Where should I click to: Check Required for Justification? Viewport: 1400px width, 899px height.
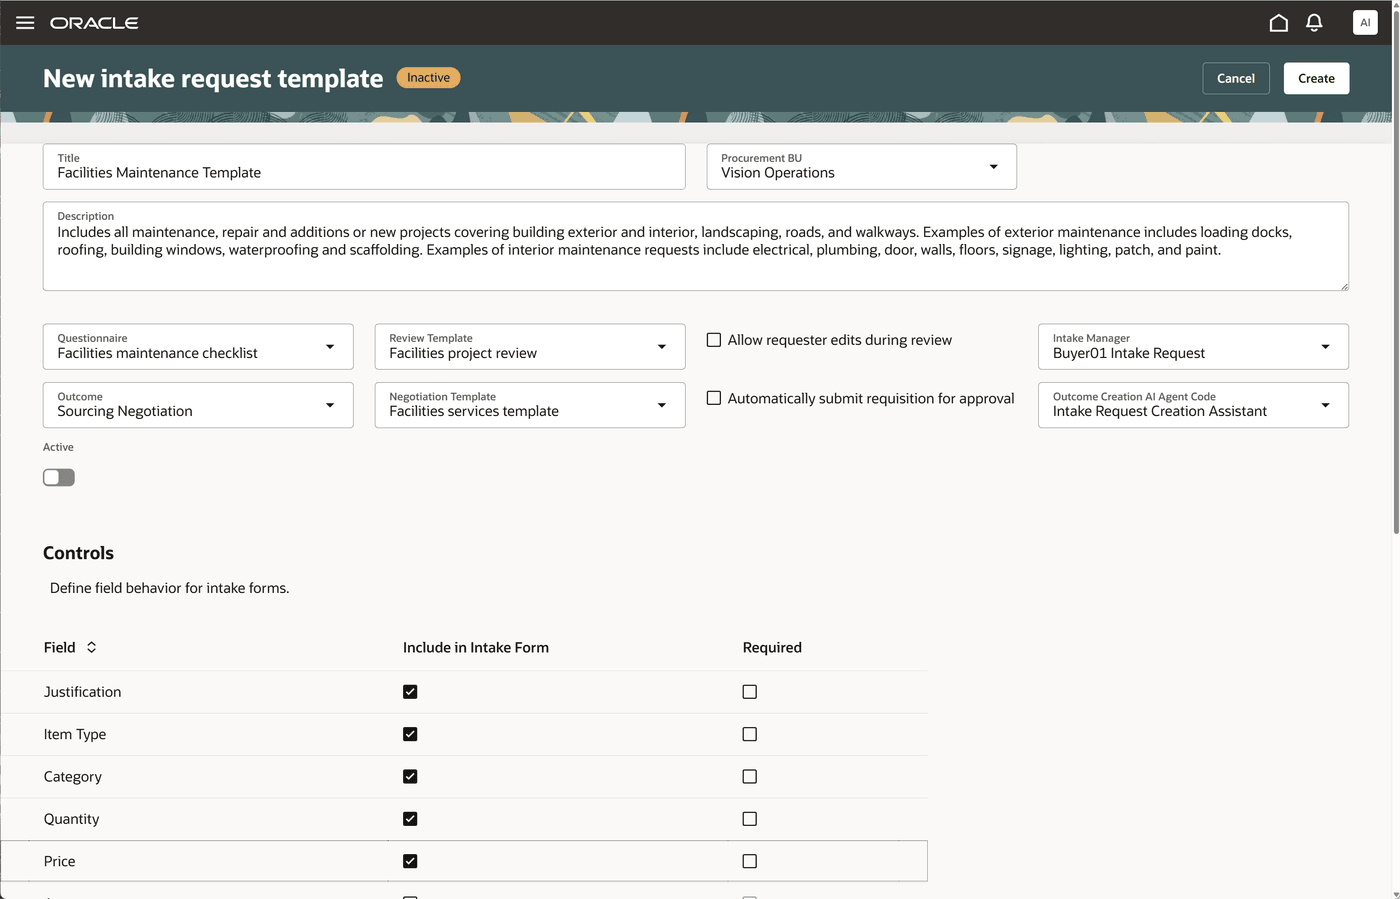750,692
